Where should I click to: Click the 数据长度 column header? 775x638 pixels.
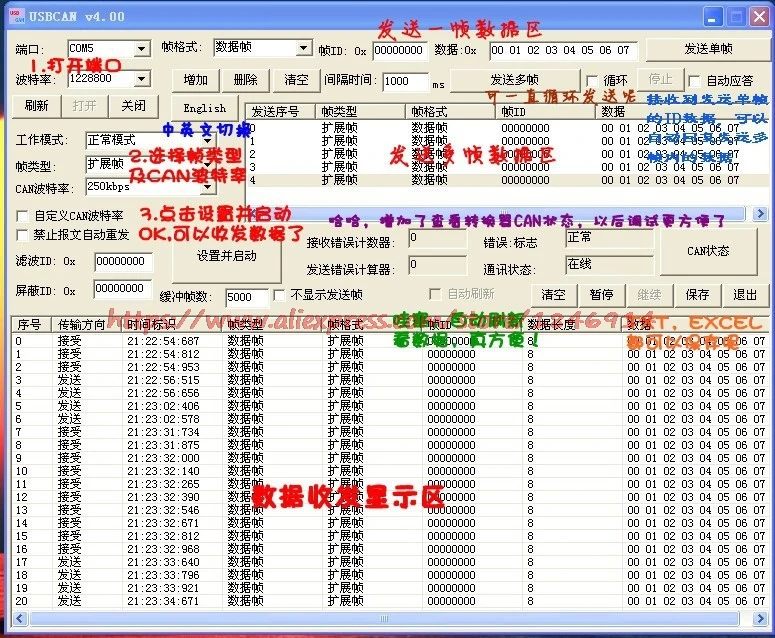coord(572,325)
